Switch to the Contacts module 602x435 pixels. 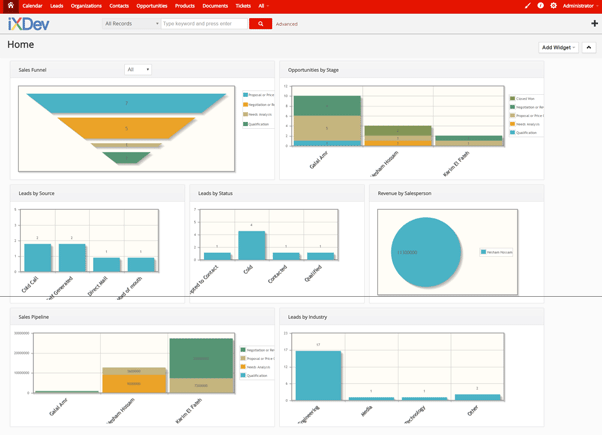(119, 6)
